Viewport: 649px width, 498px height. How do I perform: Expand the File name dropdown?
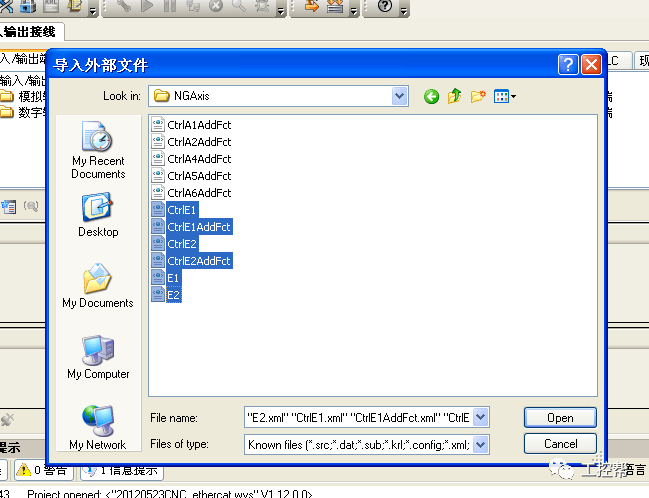pos(480,417)
